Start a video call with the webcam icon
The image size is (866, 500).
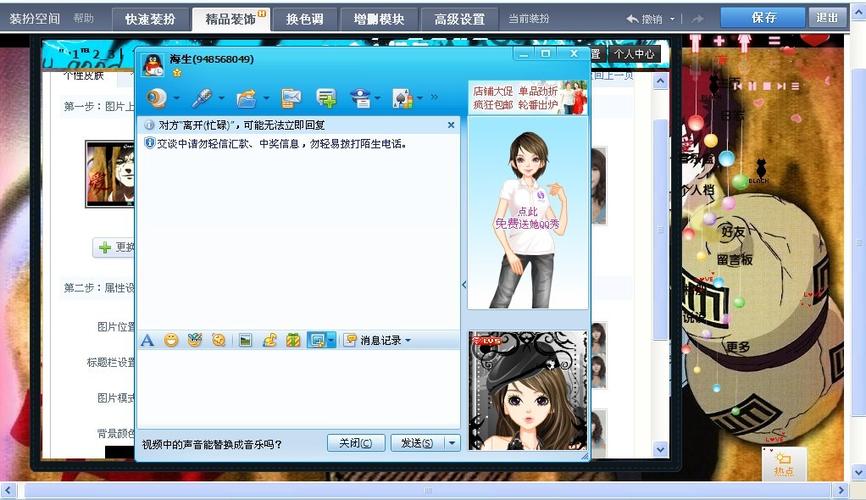click(157, 98)
